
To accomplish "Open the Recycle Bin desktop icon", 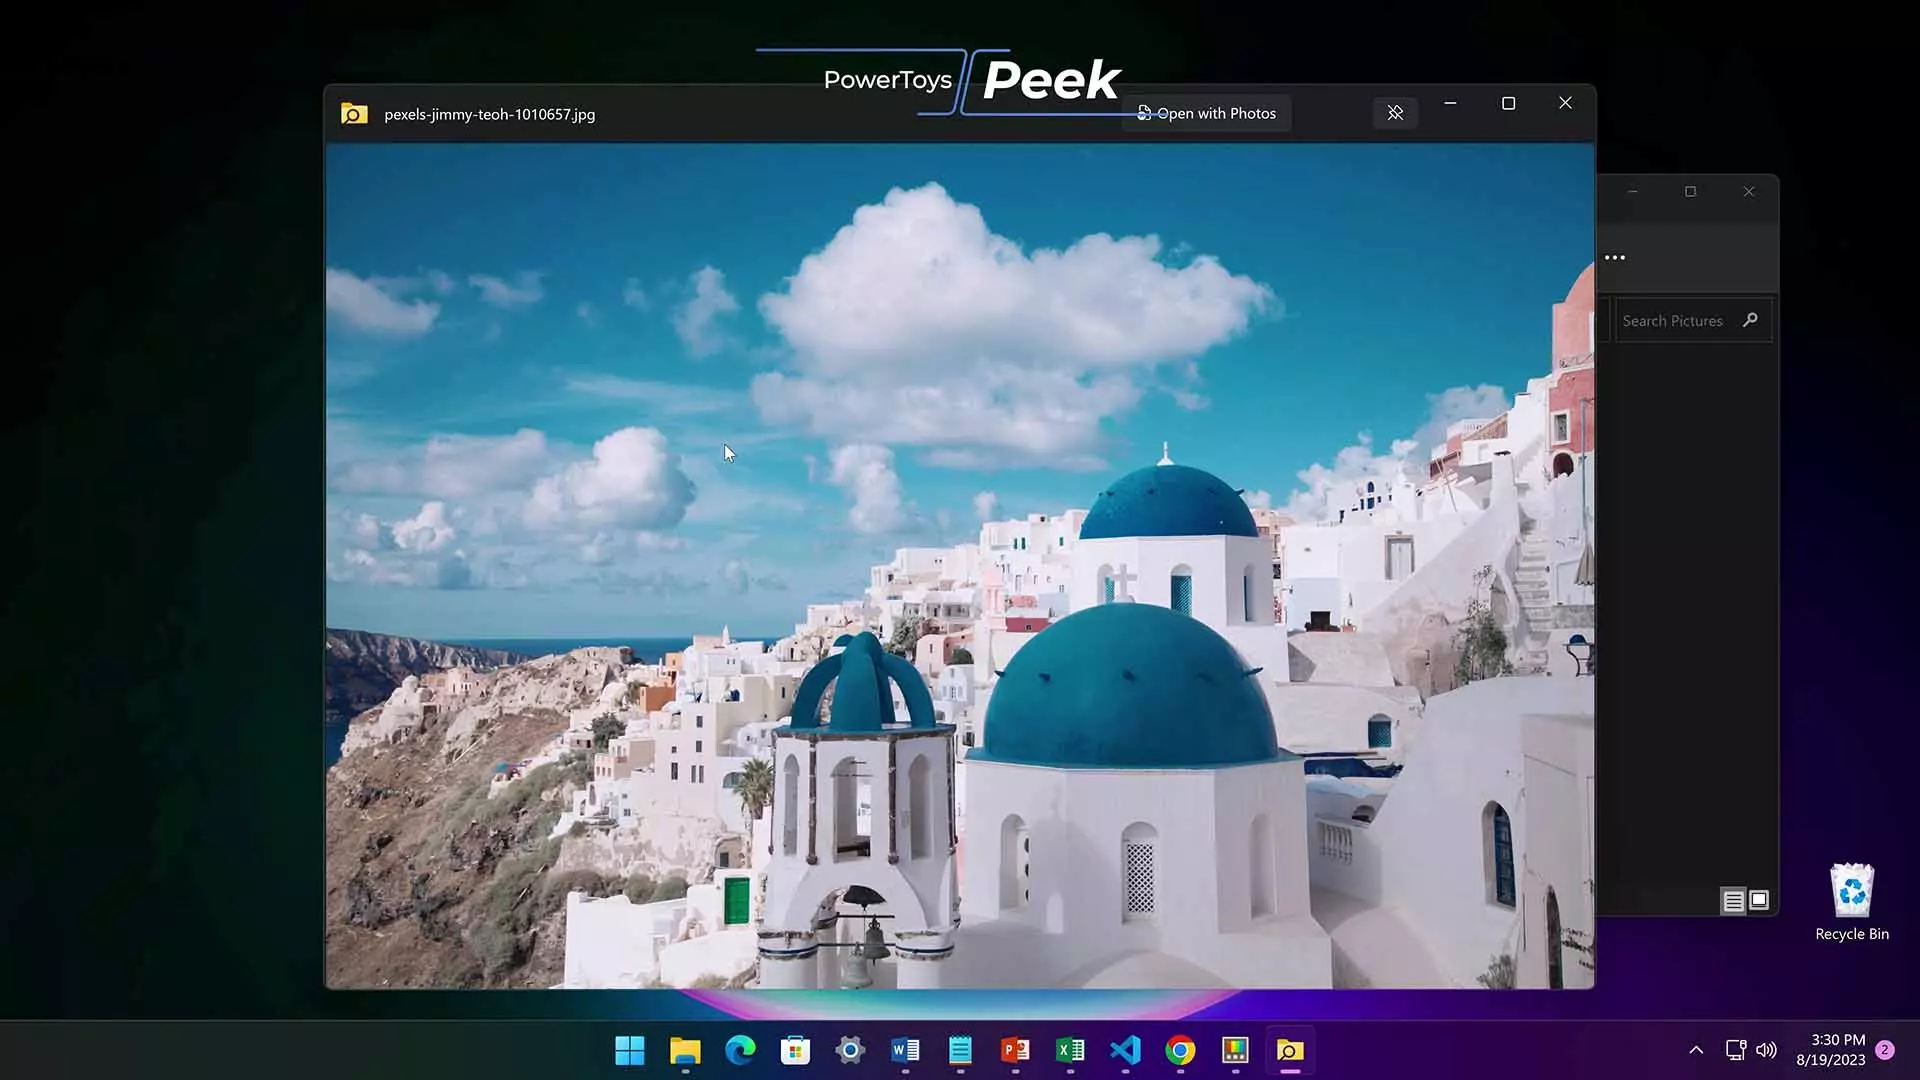I will tap(1852, 902).
